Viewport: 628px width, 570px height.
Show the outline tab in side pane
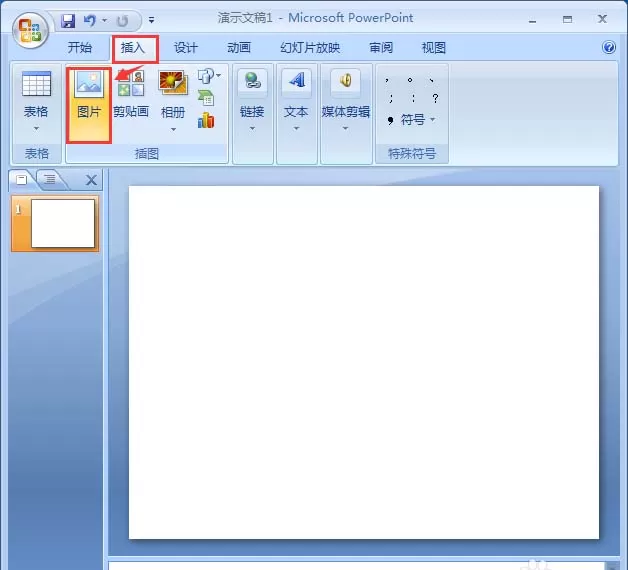50,179
